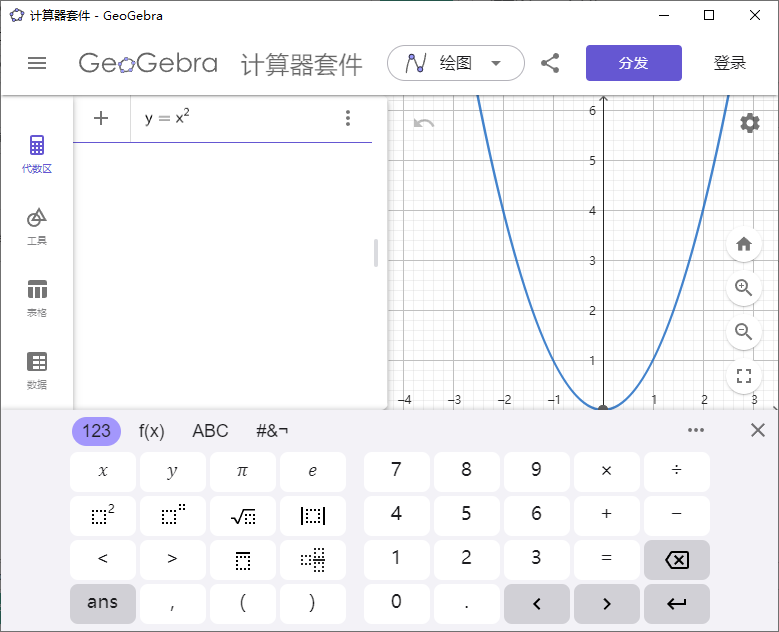Switch keyboard to 123 tab
The image size is (779, 632).
point(96,431)
